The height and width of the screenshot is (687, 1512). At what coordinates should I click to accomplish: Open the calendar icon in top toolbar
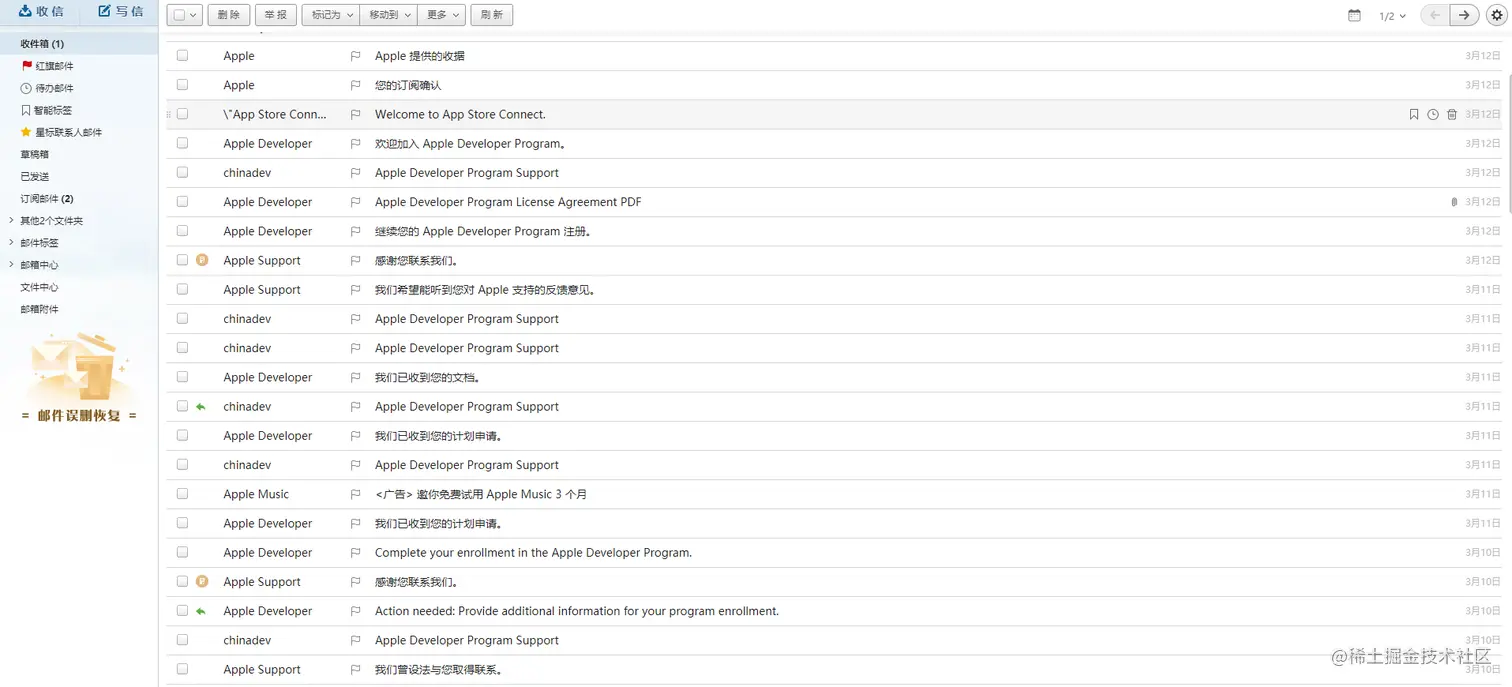pyautogui.click(x=1354, y=15)
